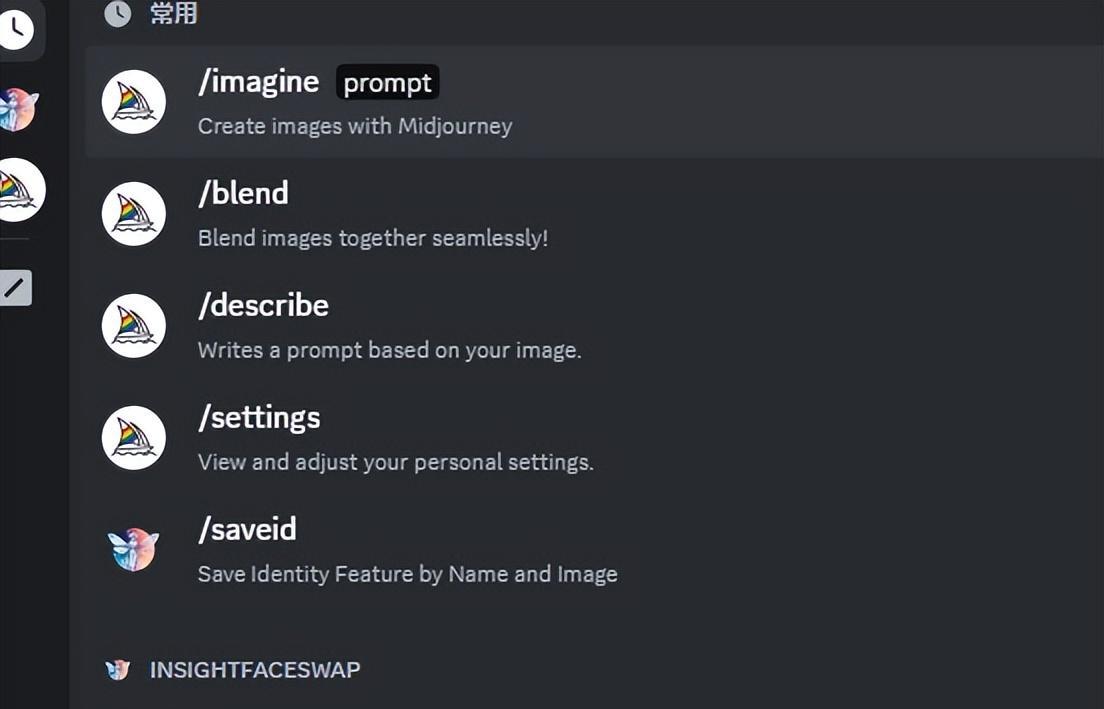This screenshot has height=709, width=1104.
Task: Select InsightFaceSwap bot icon in left sidebar
Action: coord(18,110)
